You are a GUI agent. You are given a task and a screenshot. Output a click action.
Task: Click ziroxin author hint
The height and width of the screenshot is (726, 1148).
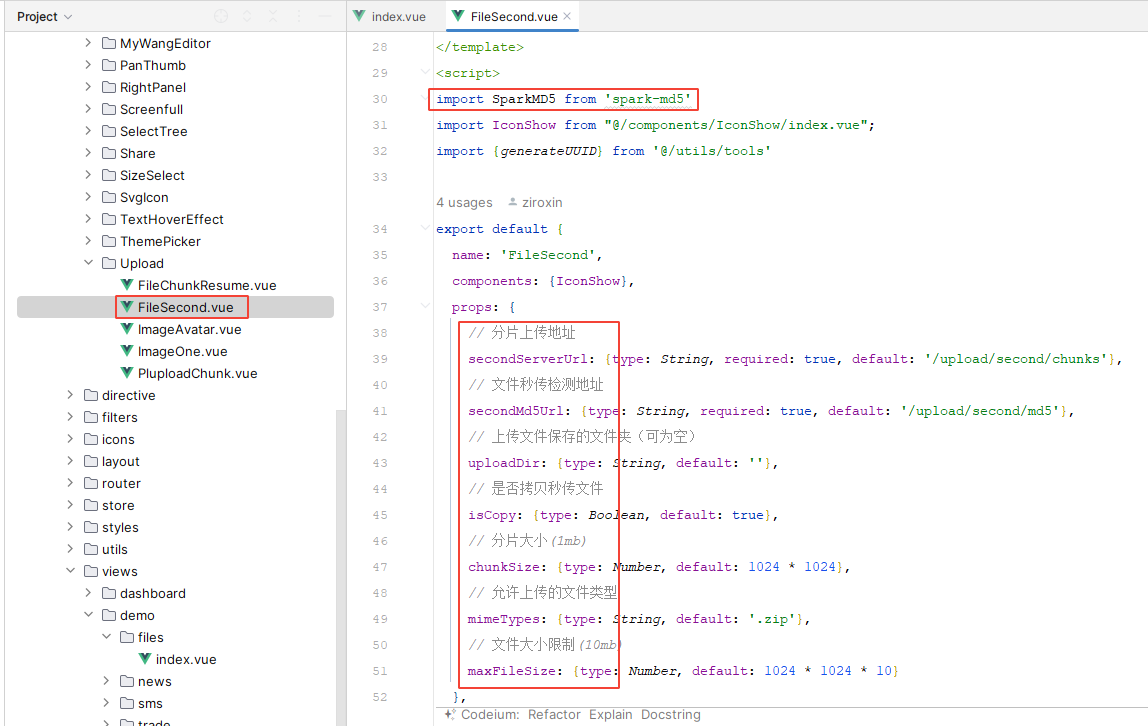542,202
